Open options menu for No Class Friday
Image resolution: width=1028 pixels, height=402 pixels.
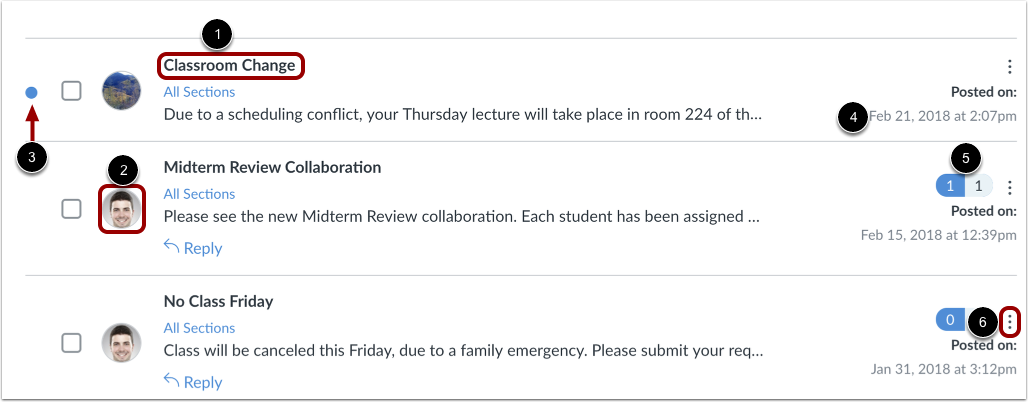1011,321
